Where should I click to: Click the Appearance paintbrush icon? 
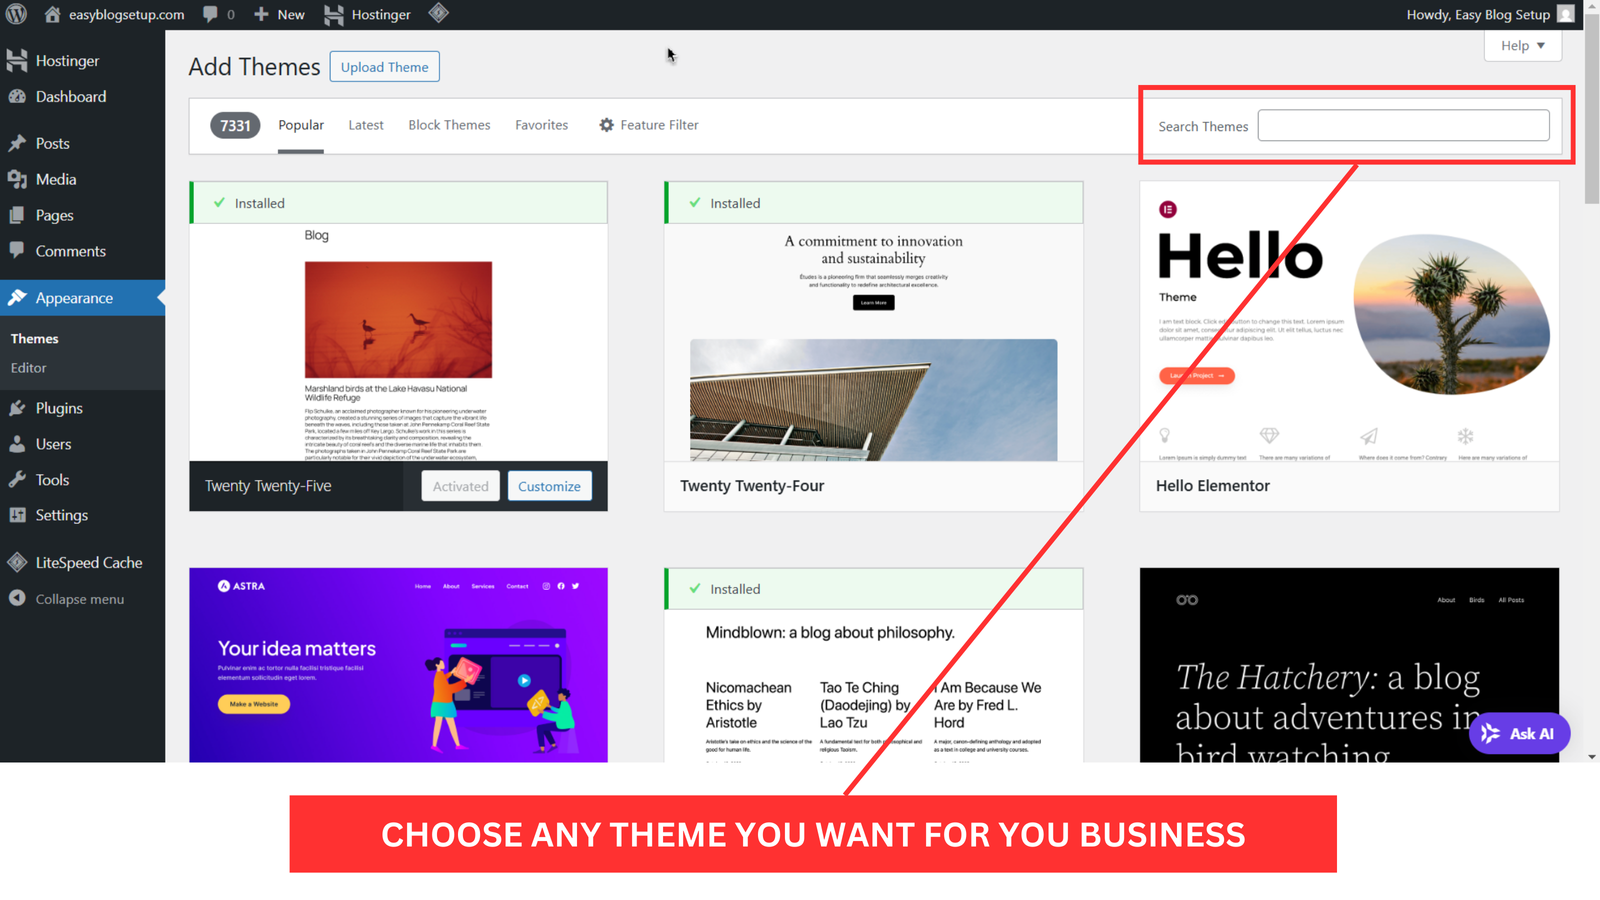click(17, 297)
